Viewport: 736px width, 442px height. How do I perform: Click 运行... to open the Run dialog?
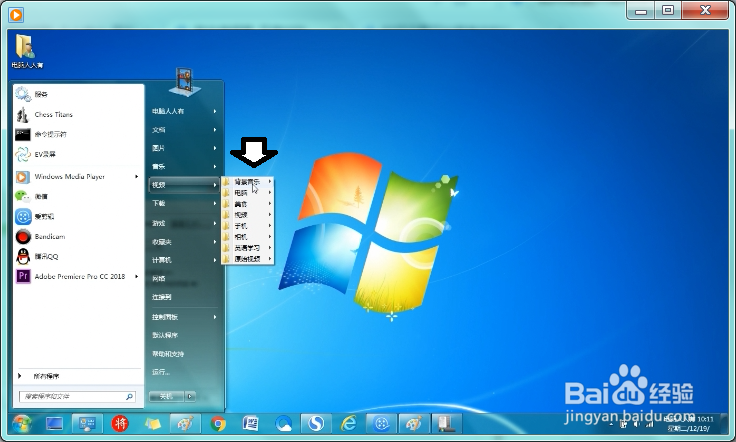pyautogui.click(x=184, y=372)
